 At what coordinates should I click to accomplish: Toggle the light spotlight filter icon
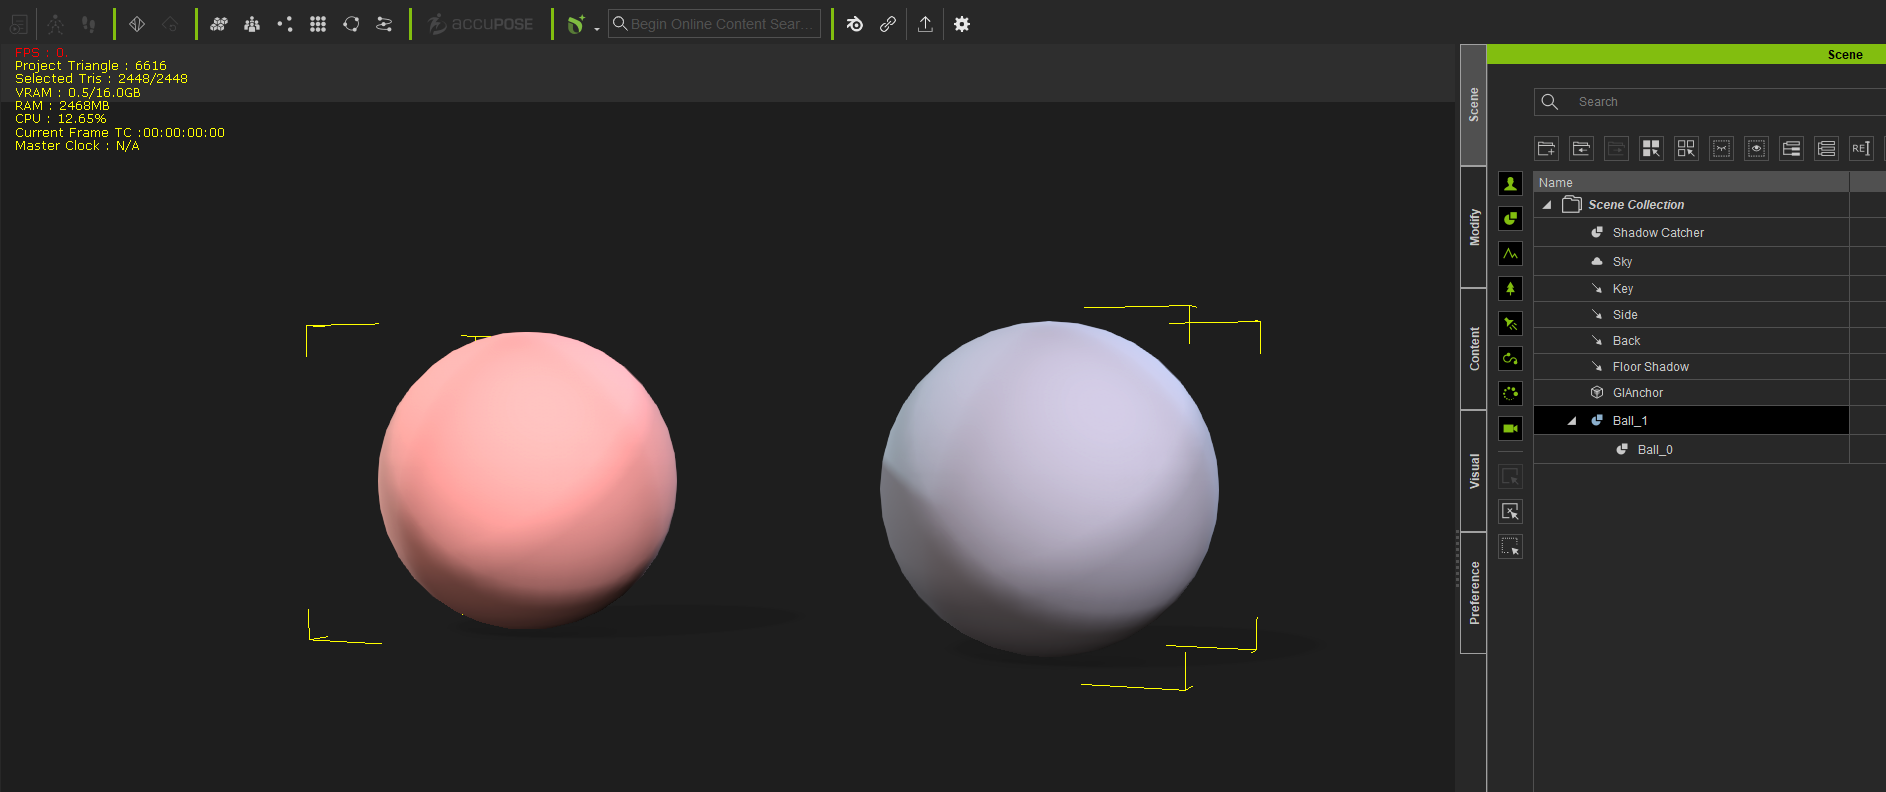click(x=1511, y=324)
